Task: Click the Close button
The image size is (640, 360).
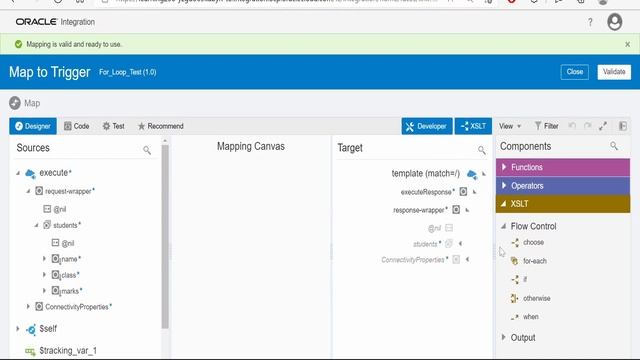Action: (x=574, y=72)
